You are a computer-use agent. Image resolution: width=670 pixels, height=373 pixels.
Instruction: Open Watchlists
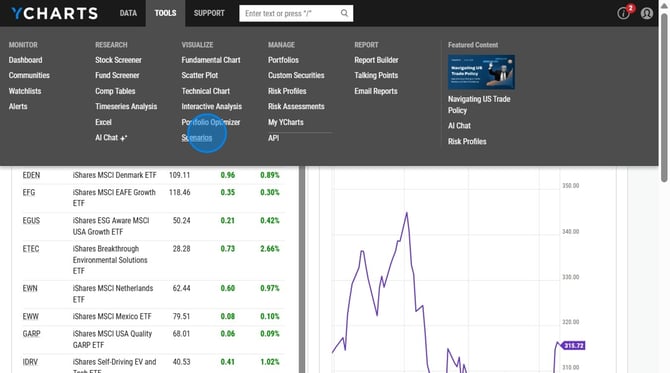click(x=25, y=91)
